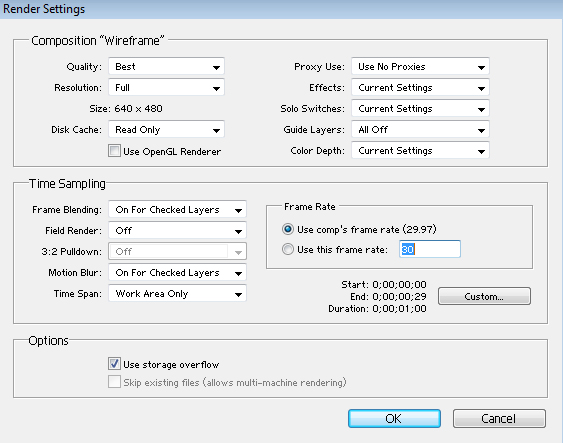Enable the Use OpenGL Renderer checkbox

coord(114,151)
